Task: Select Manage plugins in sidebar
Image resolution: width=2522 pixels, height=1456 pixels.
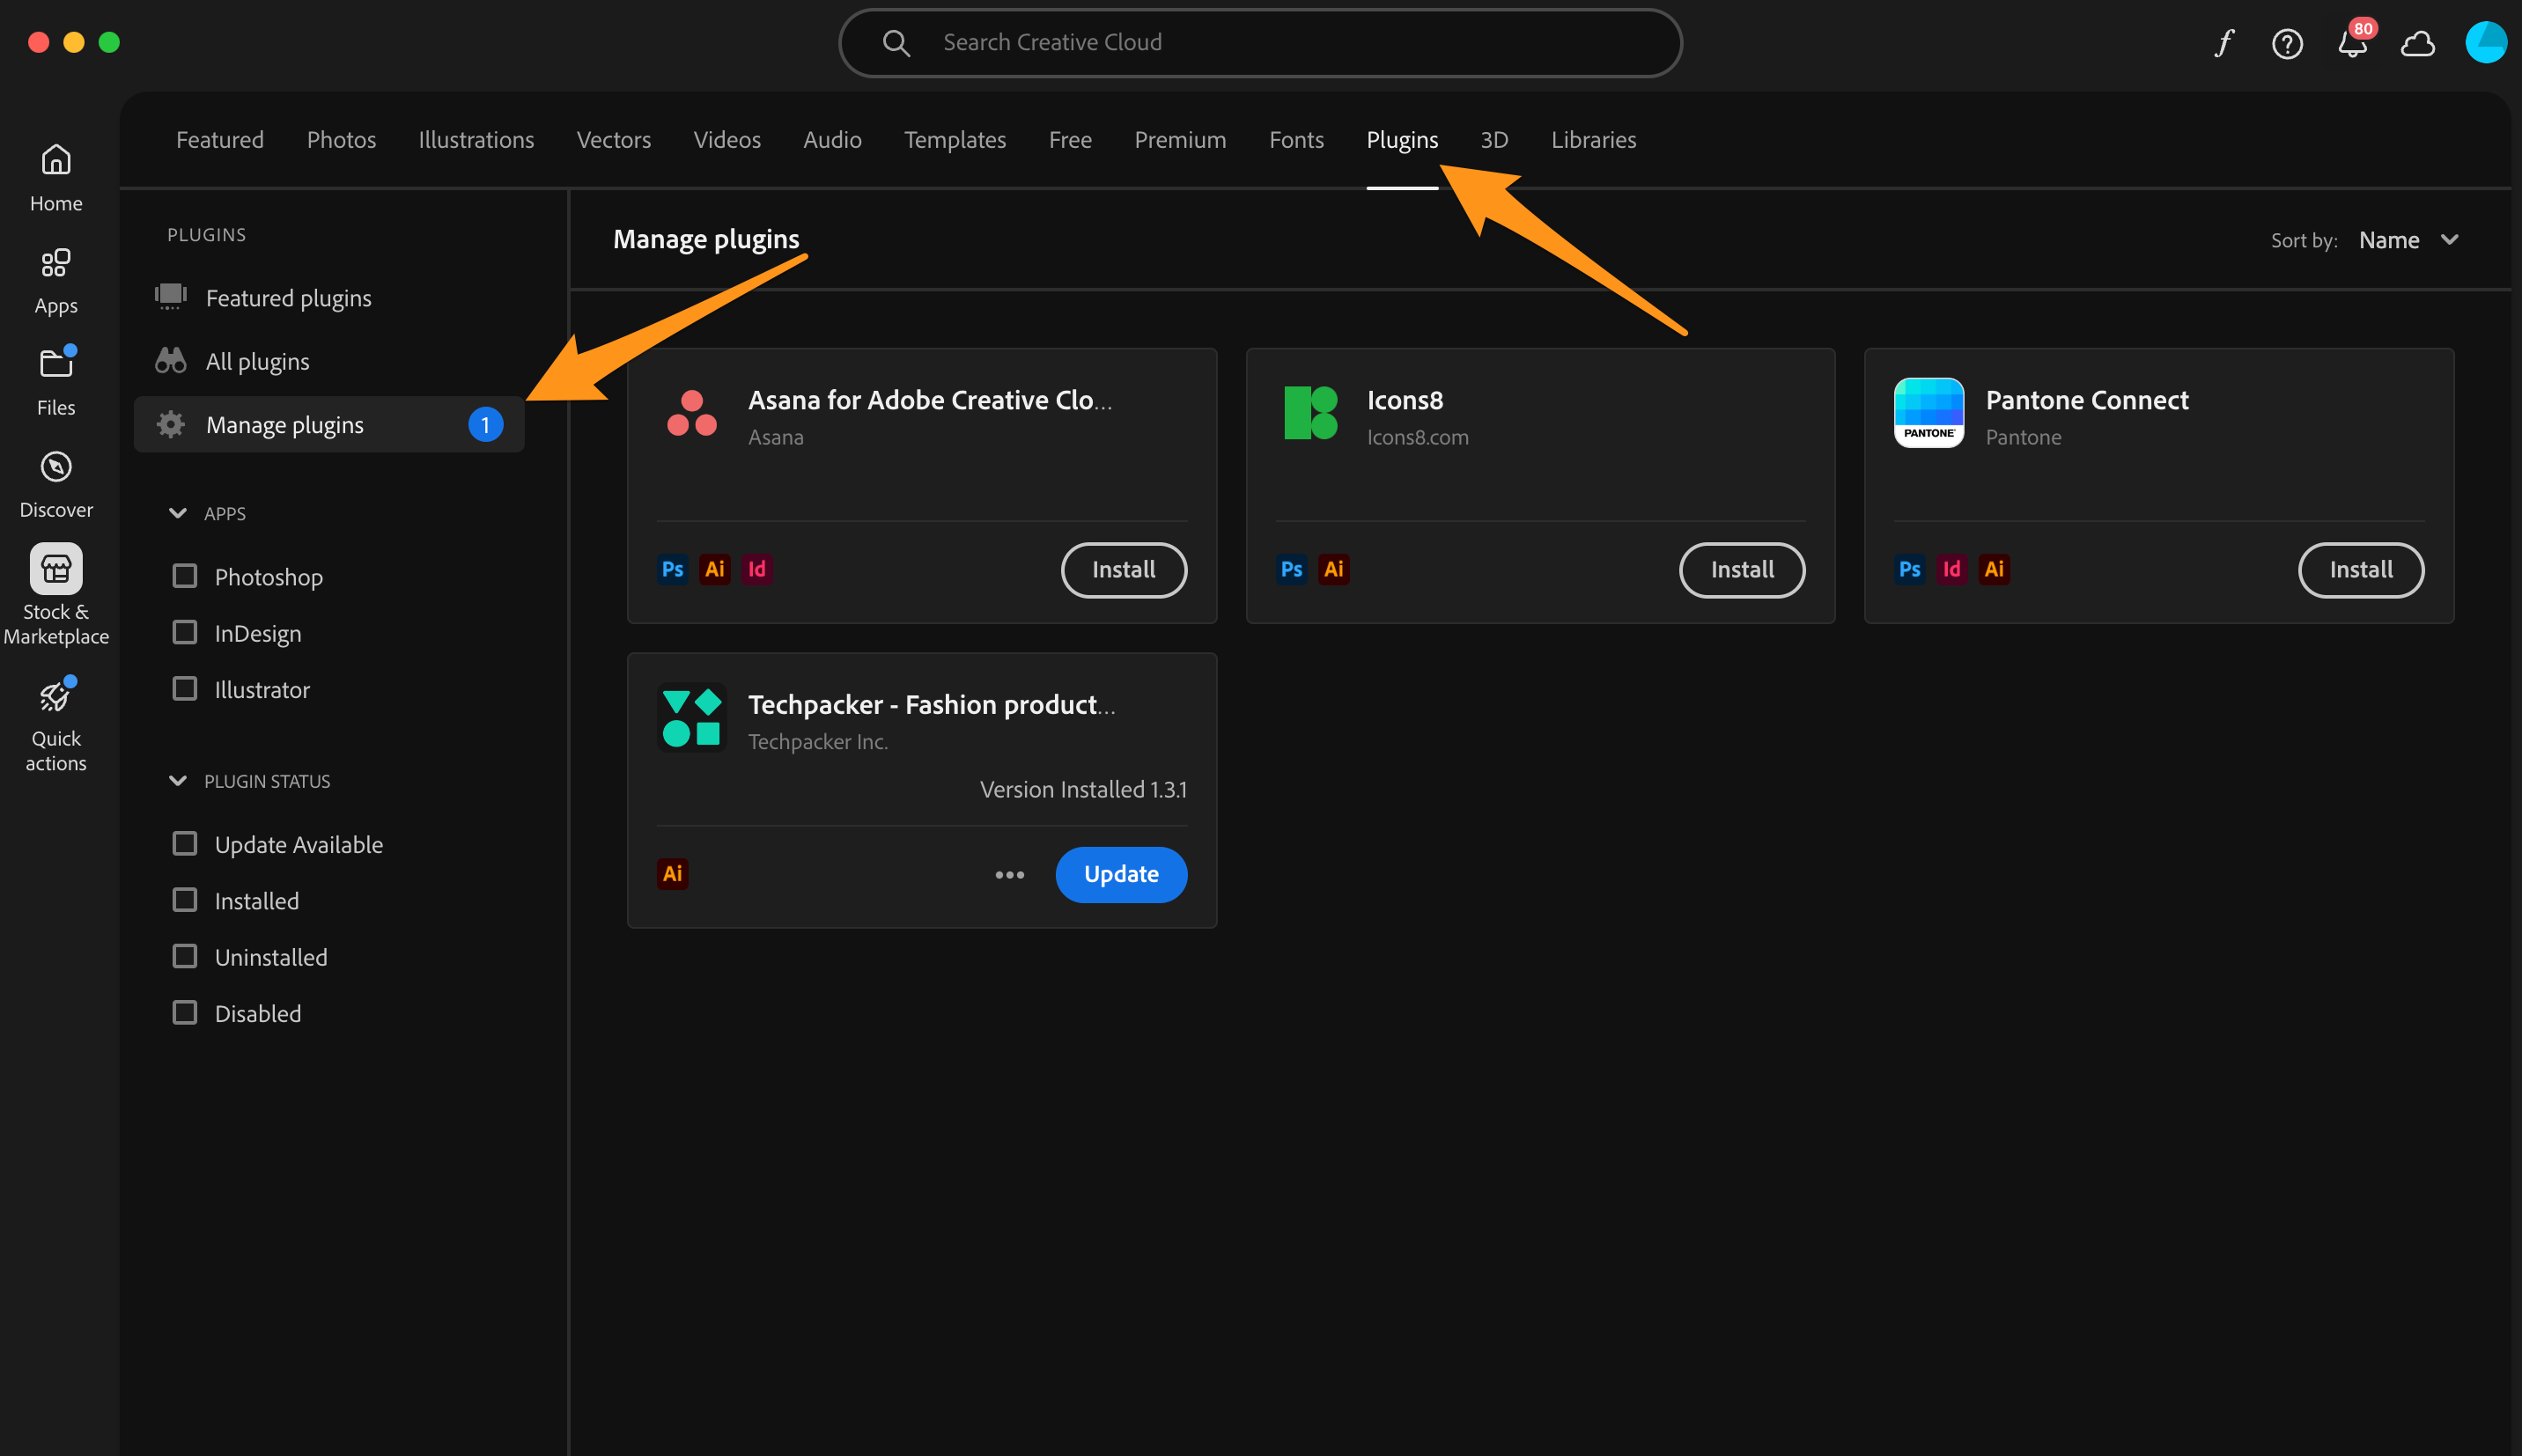Action: click(x=329, y=424)
